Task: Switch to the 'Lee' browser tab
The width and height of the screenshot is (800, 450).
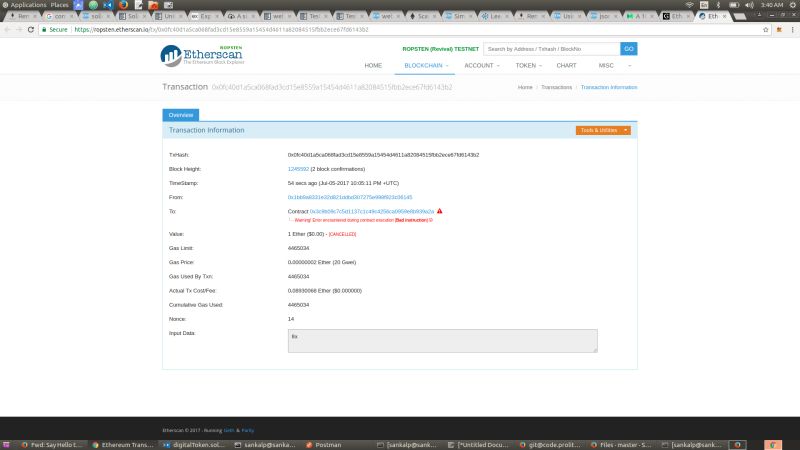Action: (495, 16)
